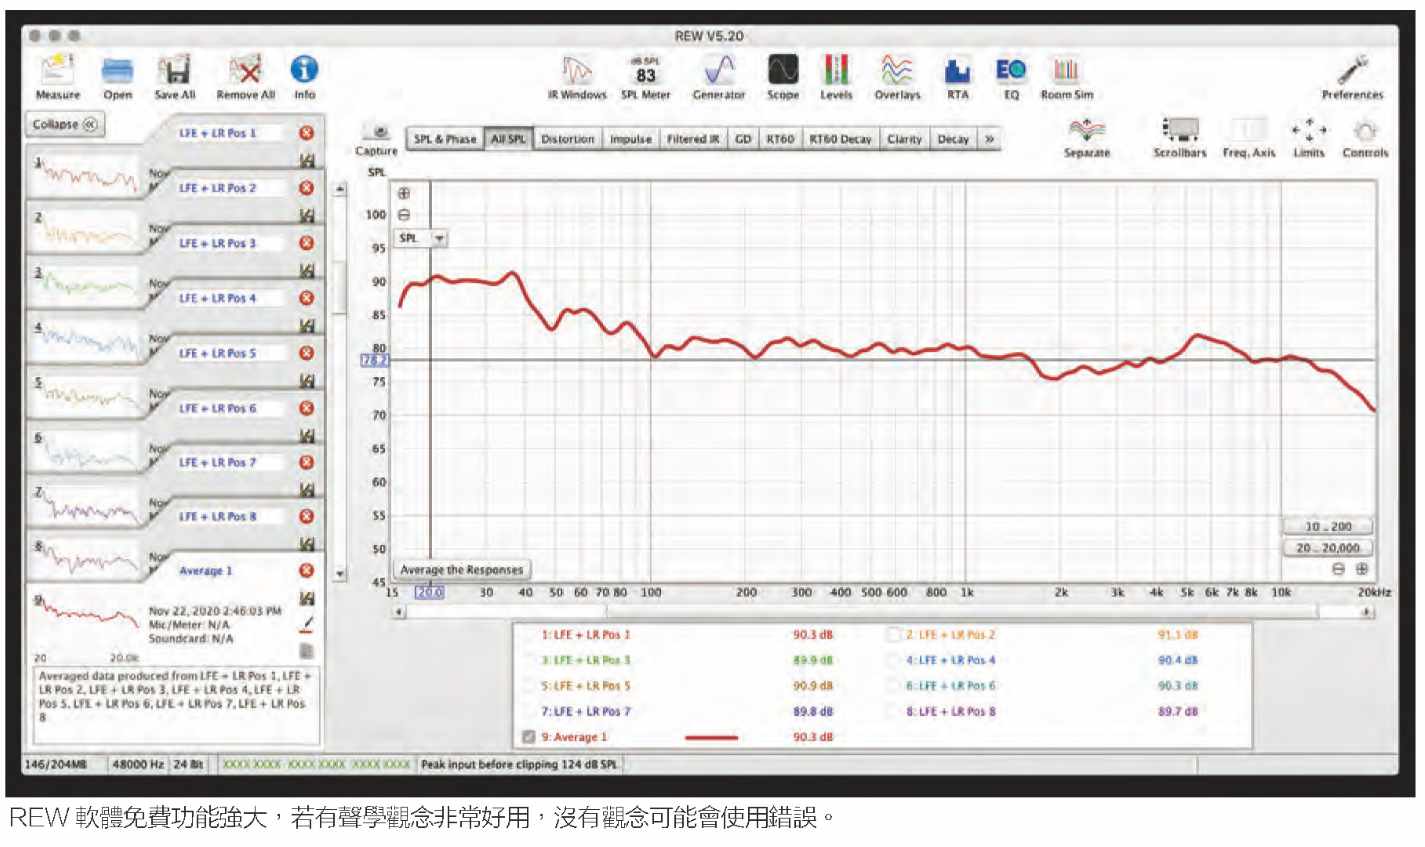Select the All SPL tab
This screenshot has height=847, width=1425.
tap(508, 140)
